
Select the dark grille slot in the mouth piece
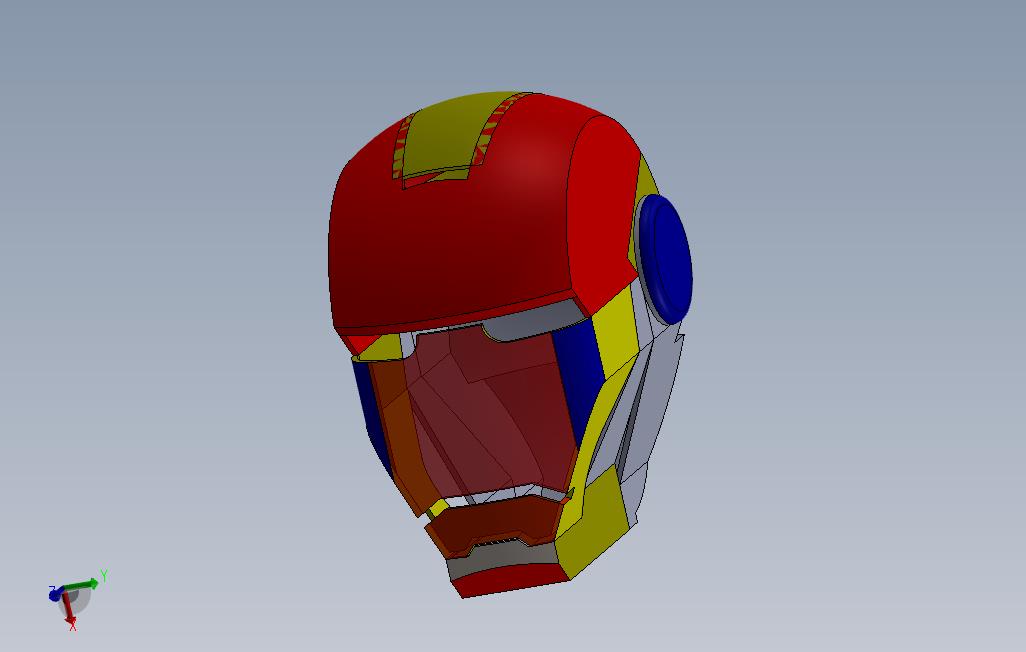coord(497,543)
